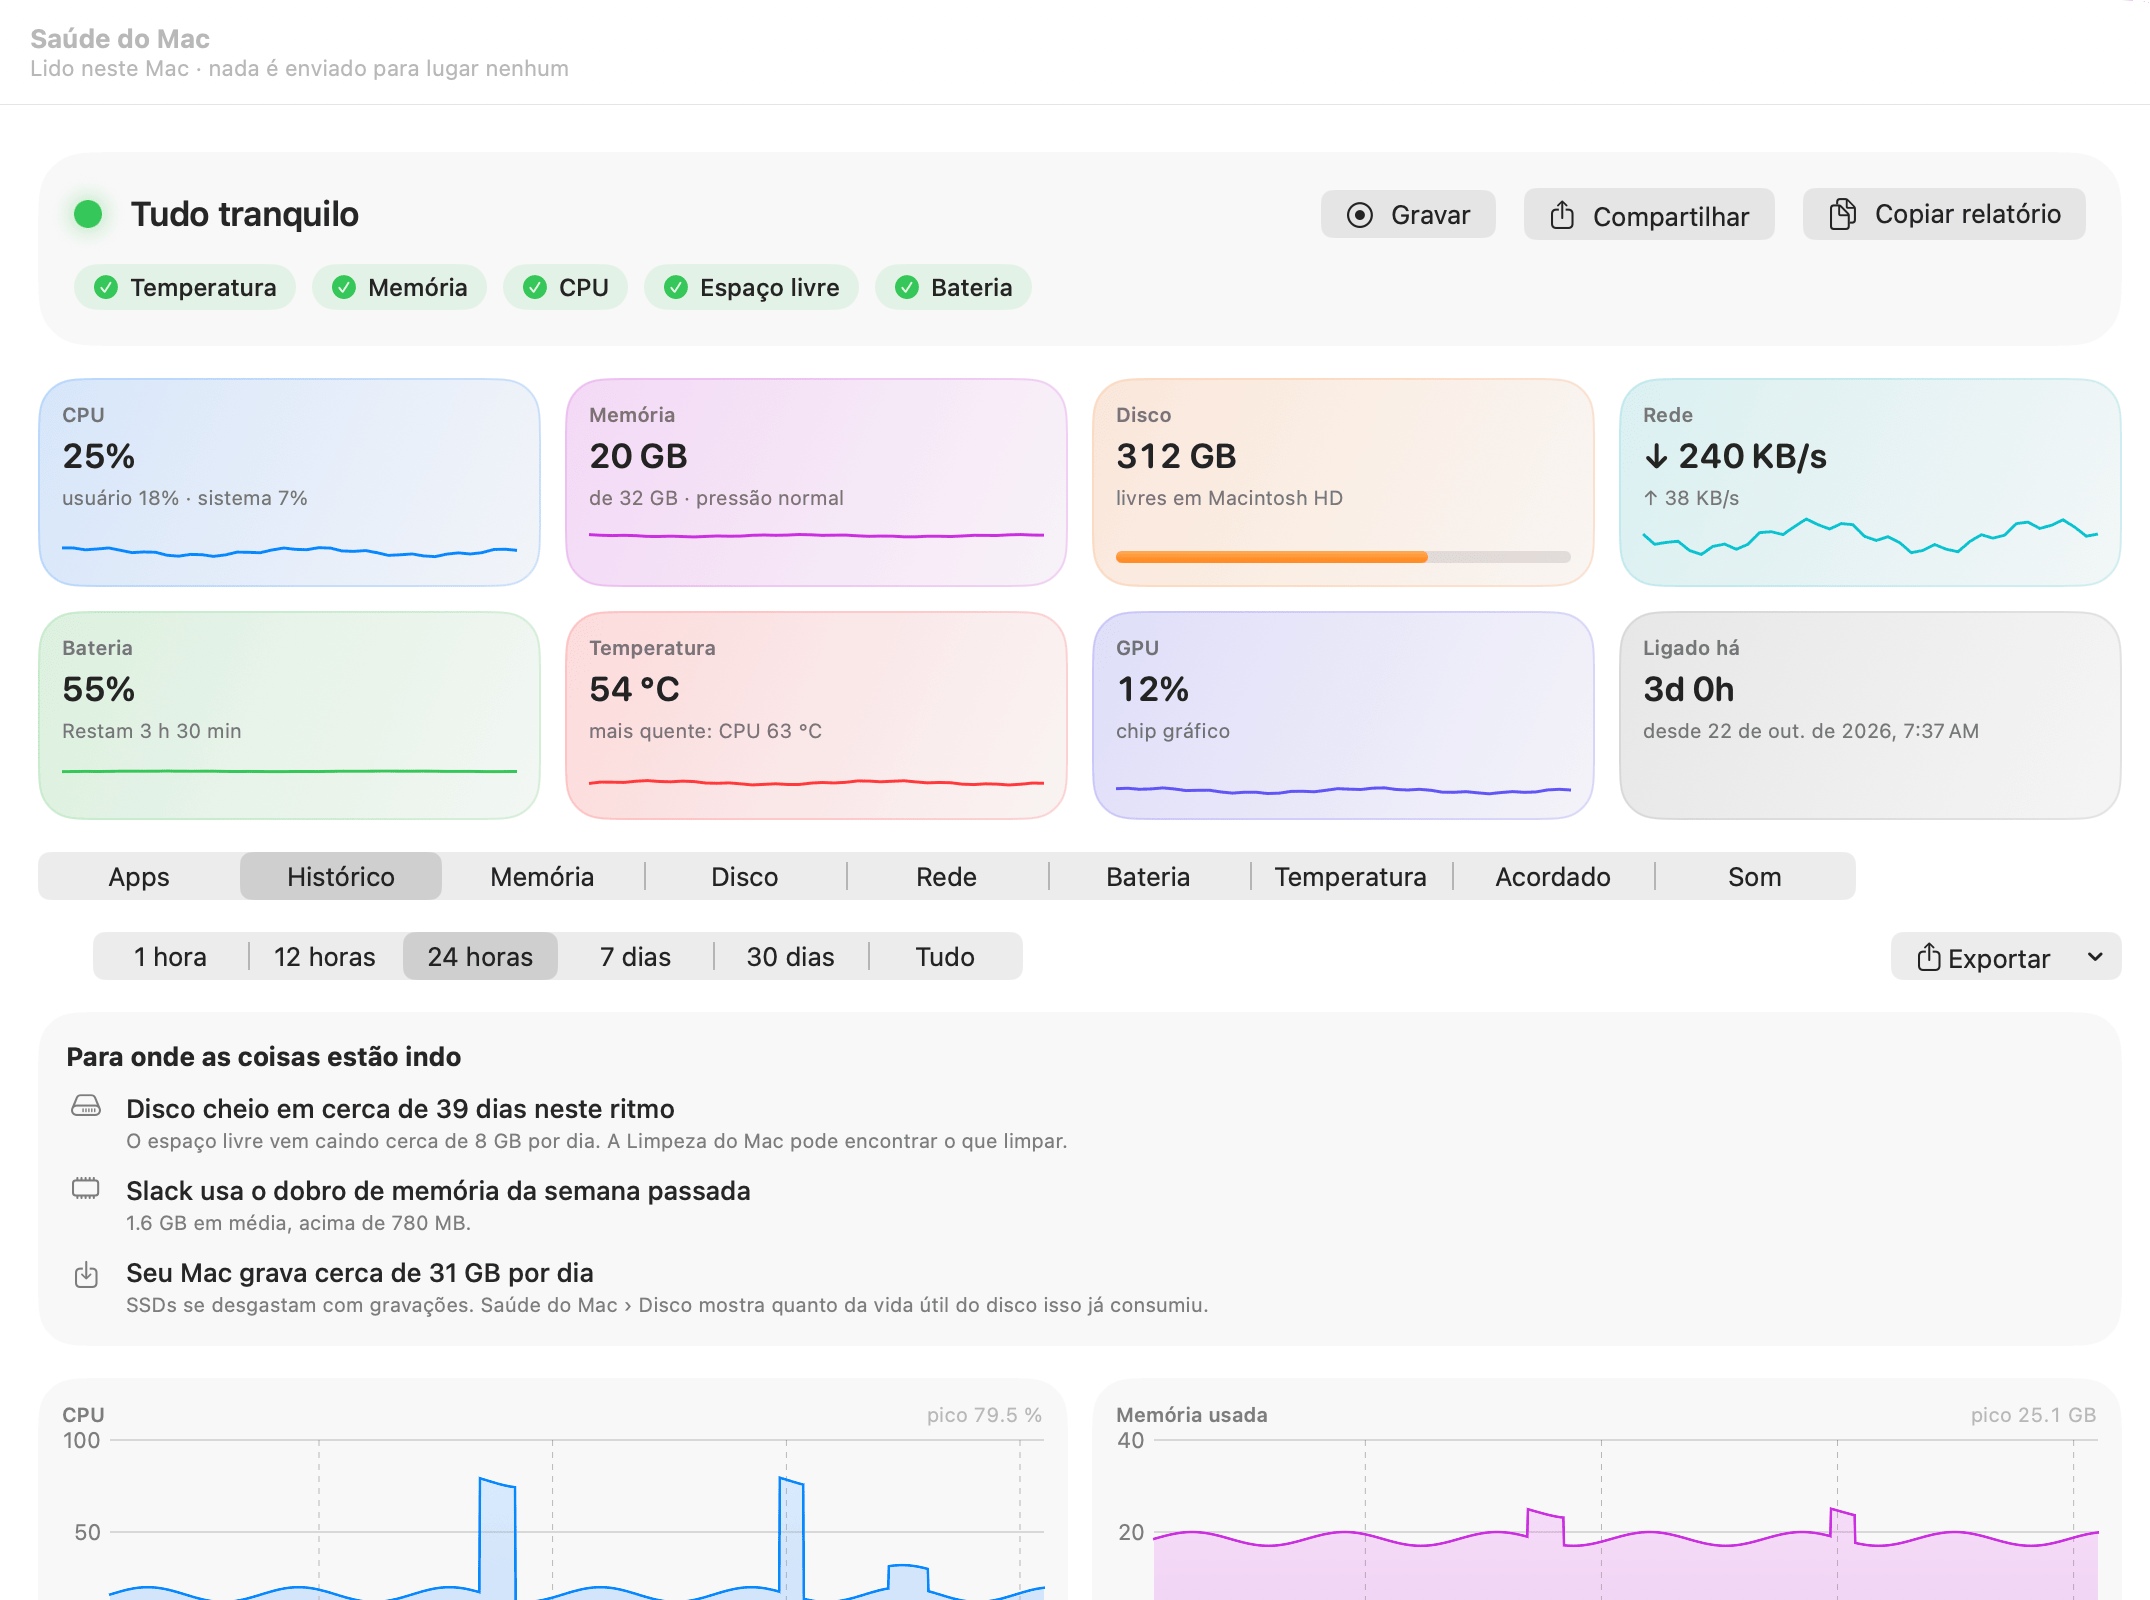Open the Temperatura 54 °C card
Image resolution: width=2150 pixels, height=1600 pixels.
(816, 715)
